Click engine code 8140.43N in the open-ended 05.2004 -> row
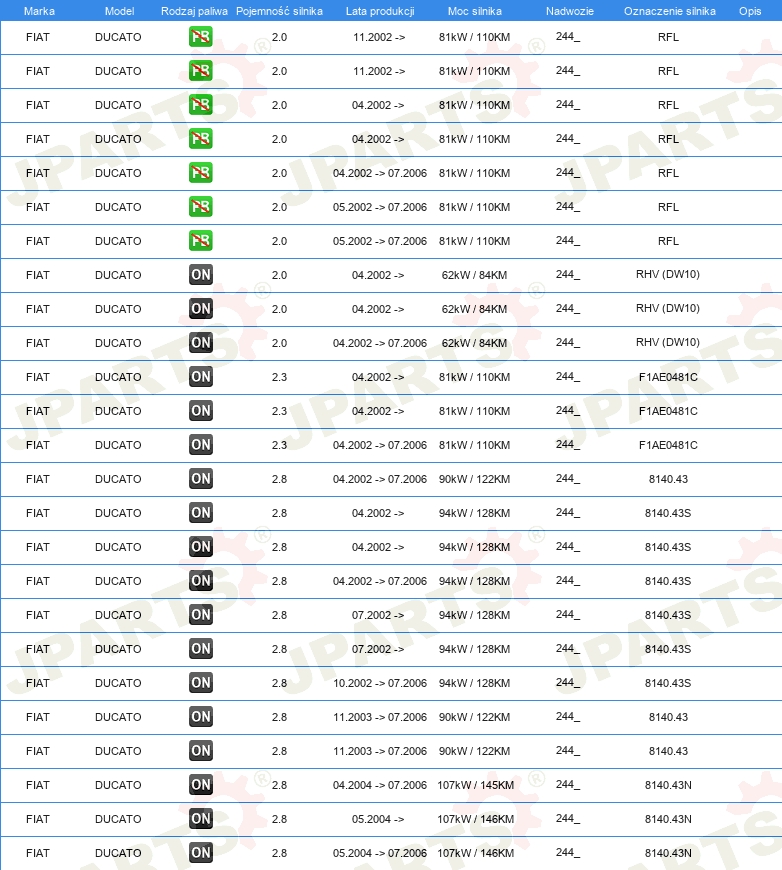The height and width of the screenshot is (870, 782). click(x=668, y=819)
